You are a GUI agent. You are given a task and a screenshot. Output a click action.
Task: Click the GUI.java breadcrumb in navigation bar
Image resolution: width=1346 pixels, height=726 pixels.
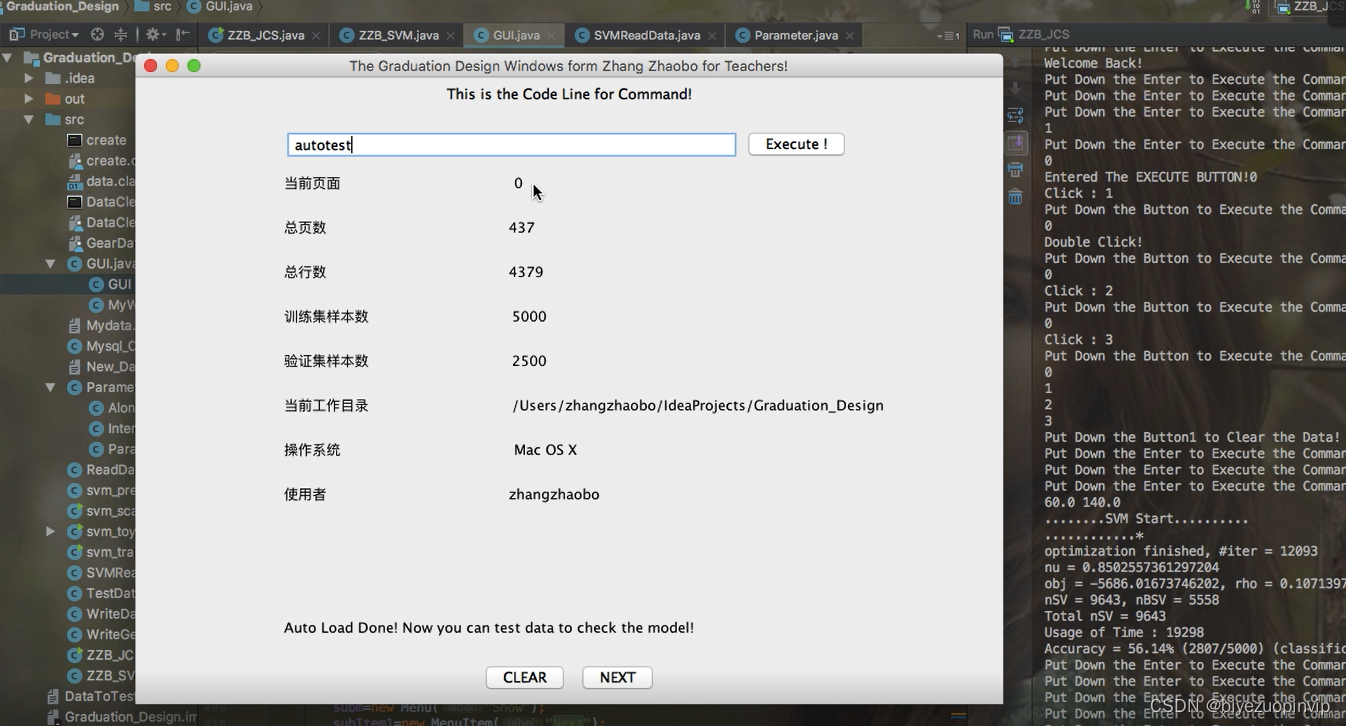coord(220,6)
